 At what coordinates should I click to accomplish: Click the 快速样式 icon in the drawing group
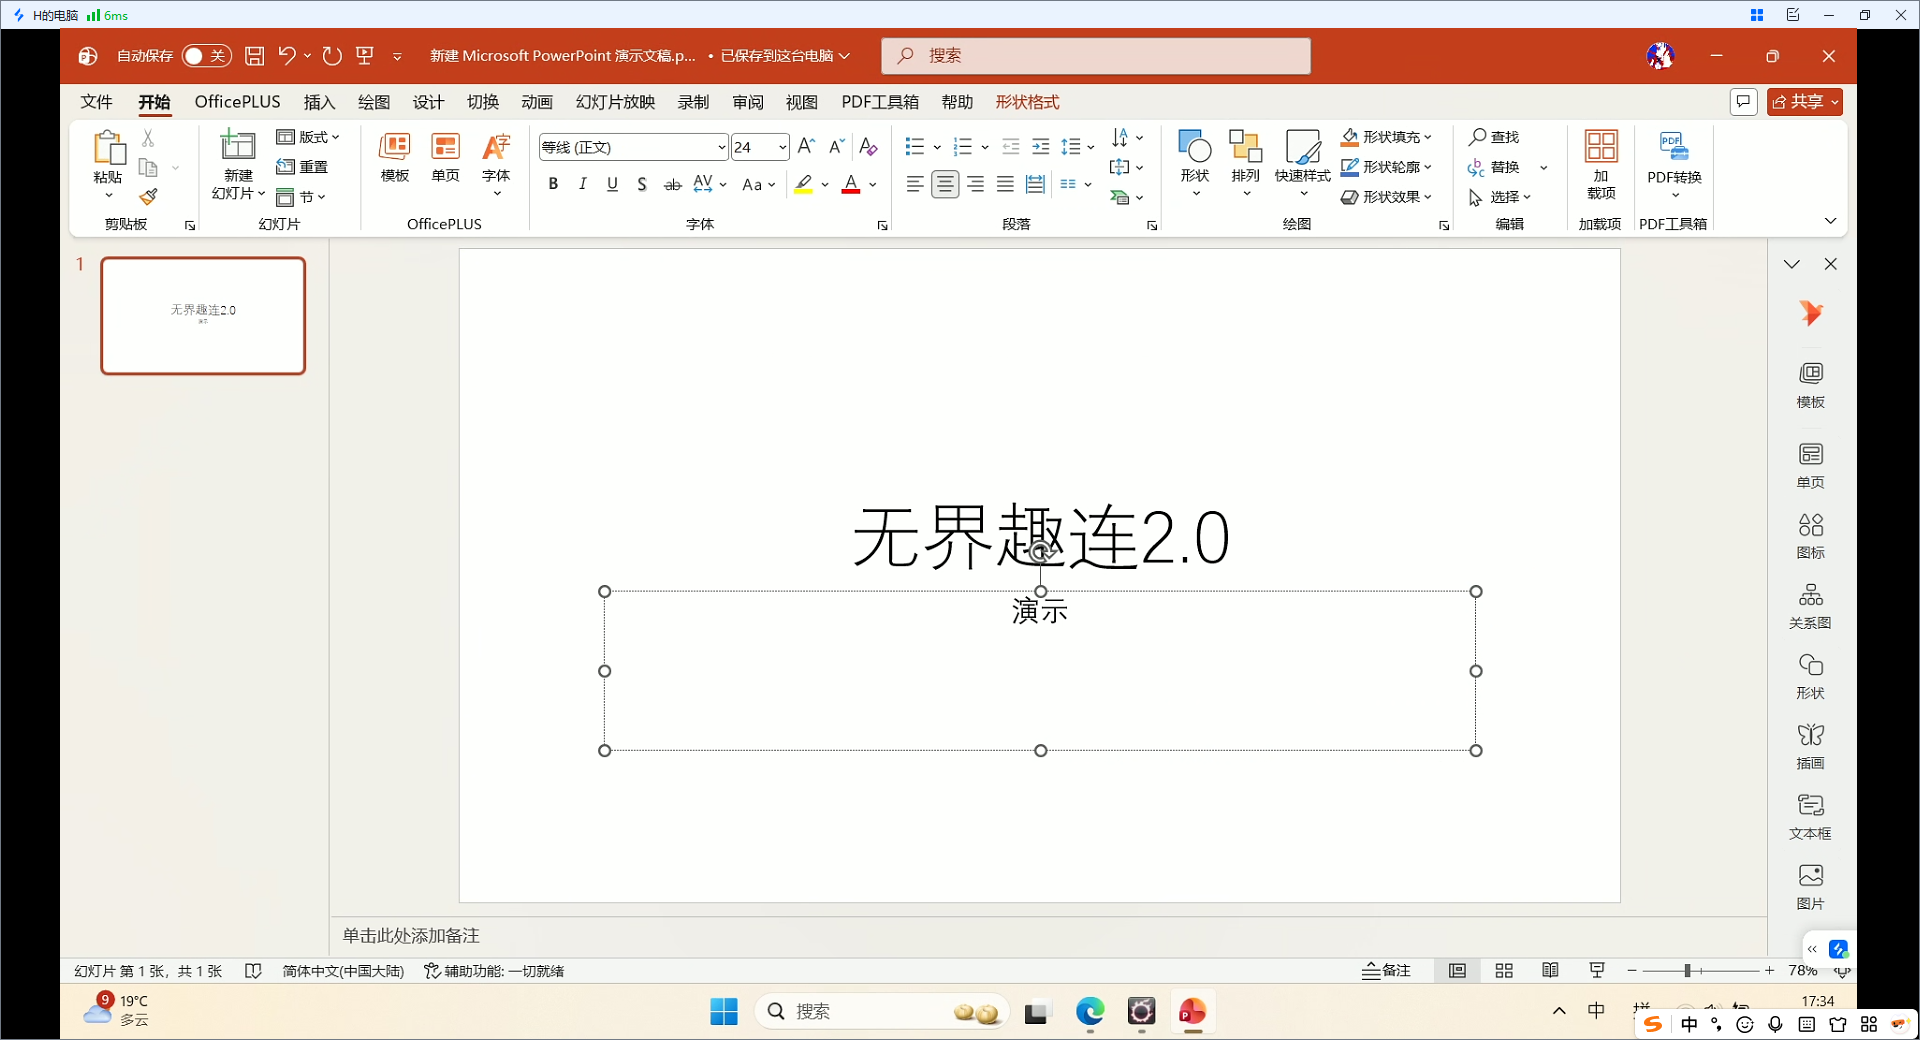pos(1301,160)
